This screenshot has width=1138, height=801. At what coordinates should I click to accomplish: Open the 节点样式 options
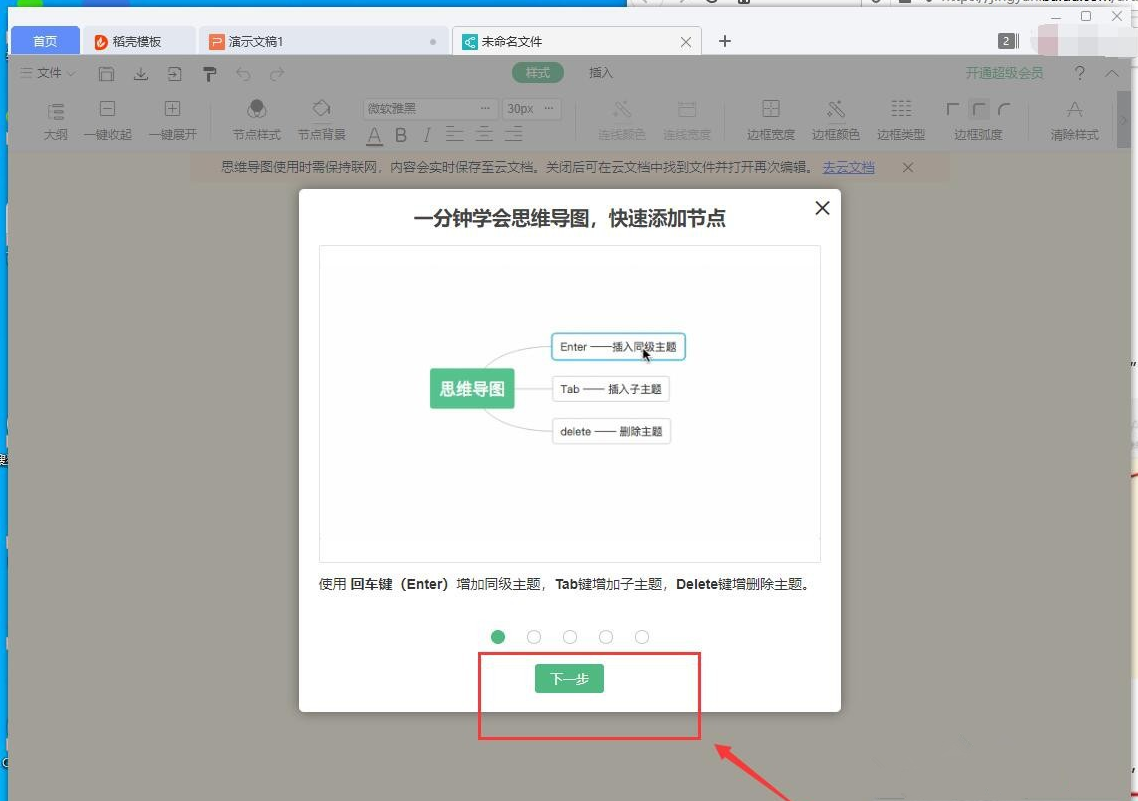click(x=256, y=120)
